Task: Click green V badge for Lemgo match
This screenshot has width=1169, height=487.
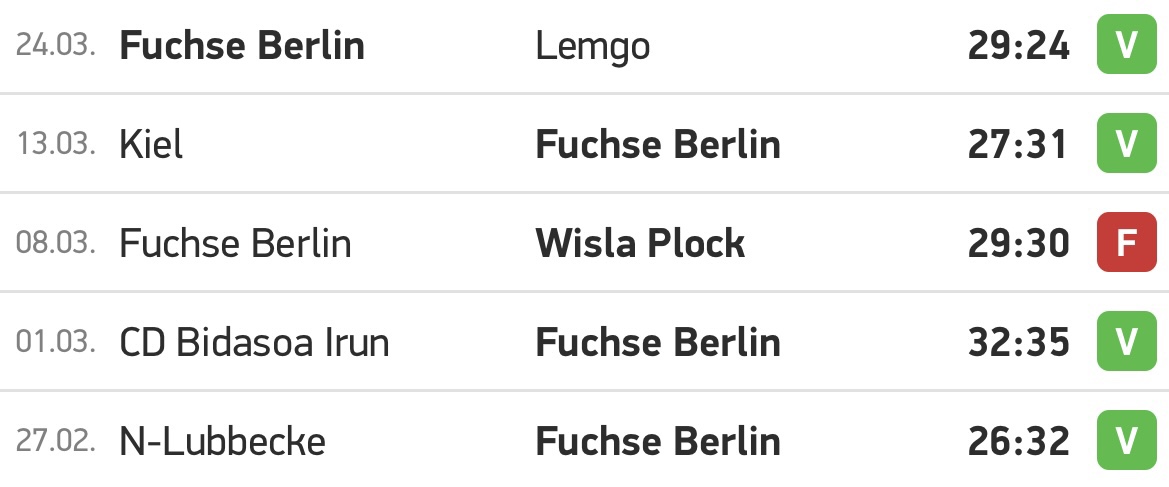Action: (1126, 45)
